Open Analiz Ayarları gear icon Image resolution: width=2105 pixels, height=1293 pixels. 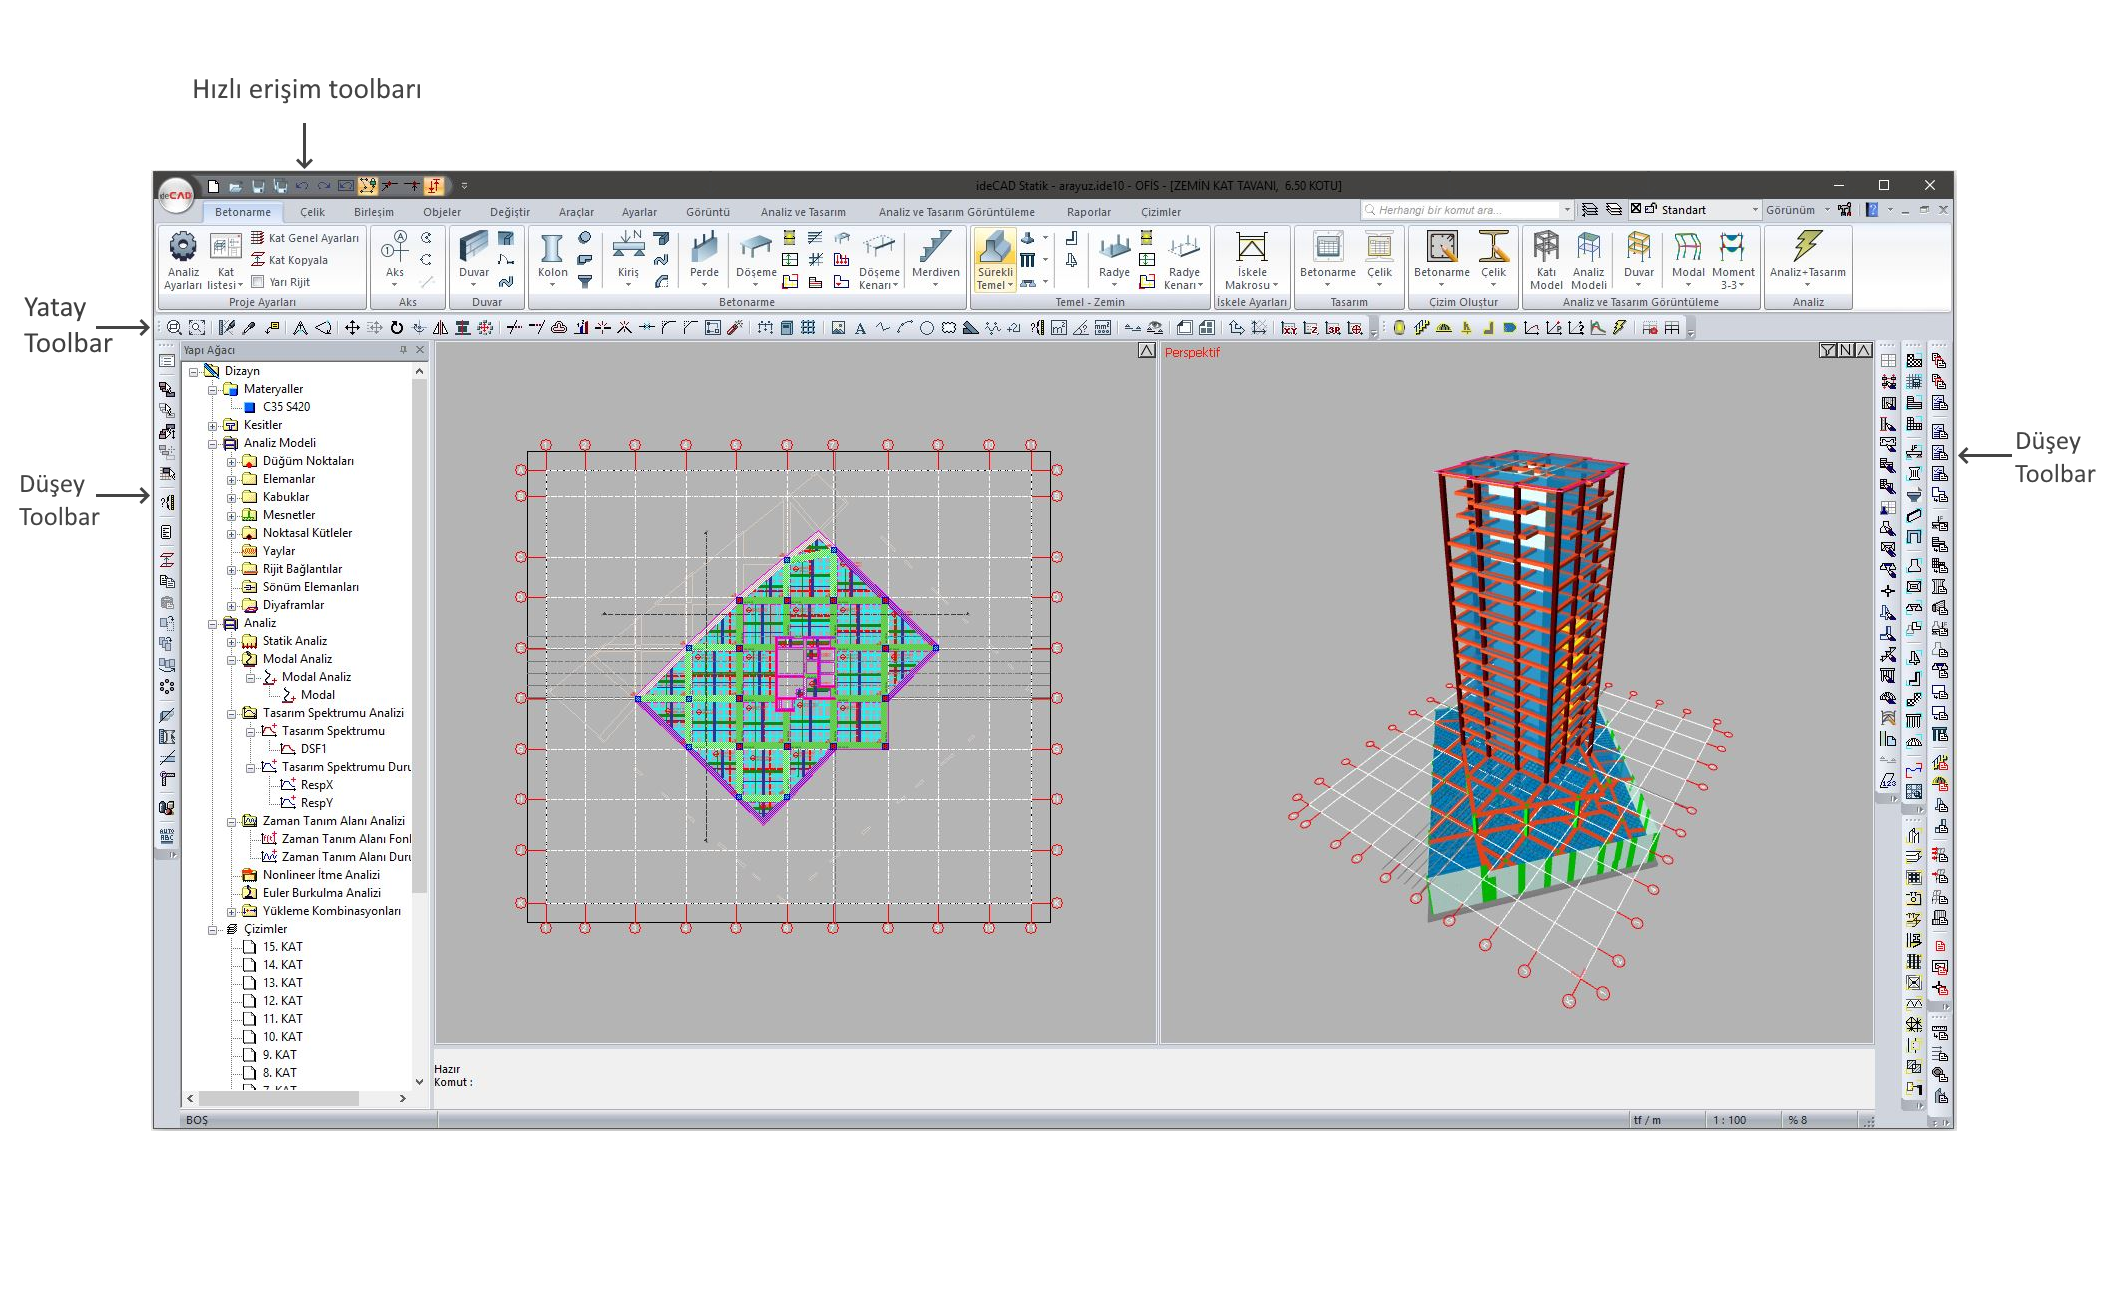[x=183, y=247]
